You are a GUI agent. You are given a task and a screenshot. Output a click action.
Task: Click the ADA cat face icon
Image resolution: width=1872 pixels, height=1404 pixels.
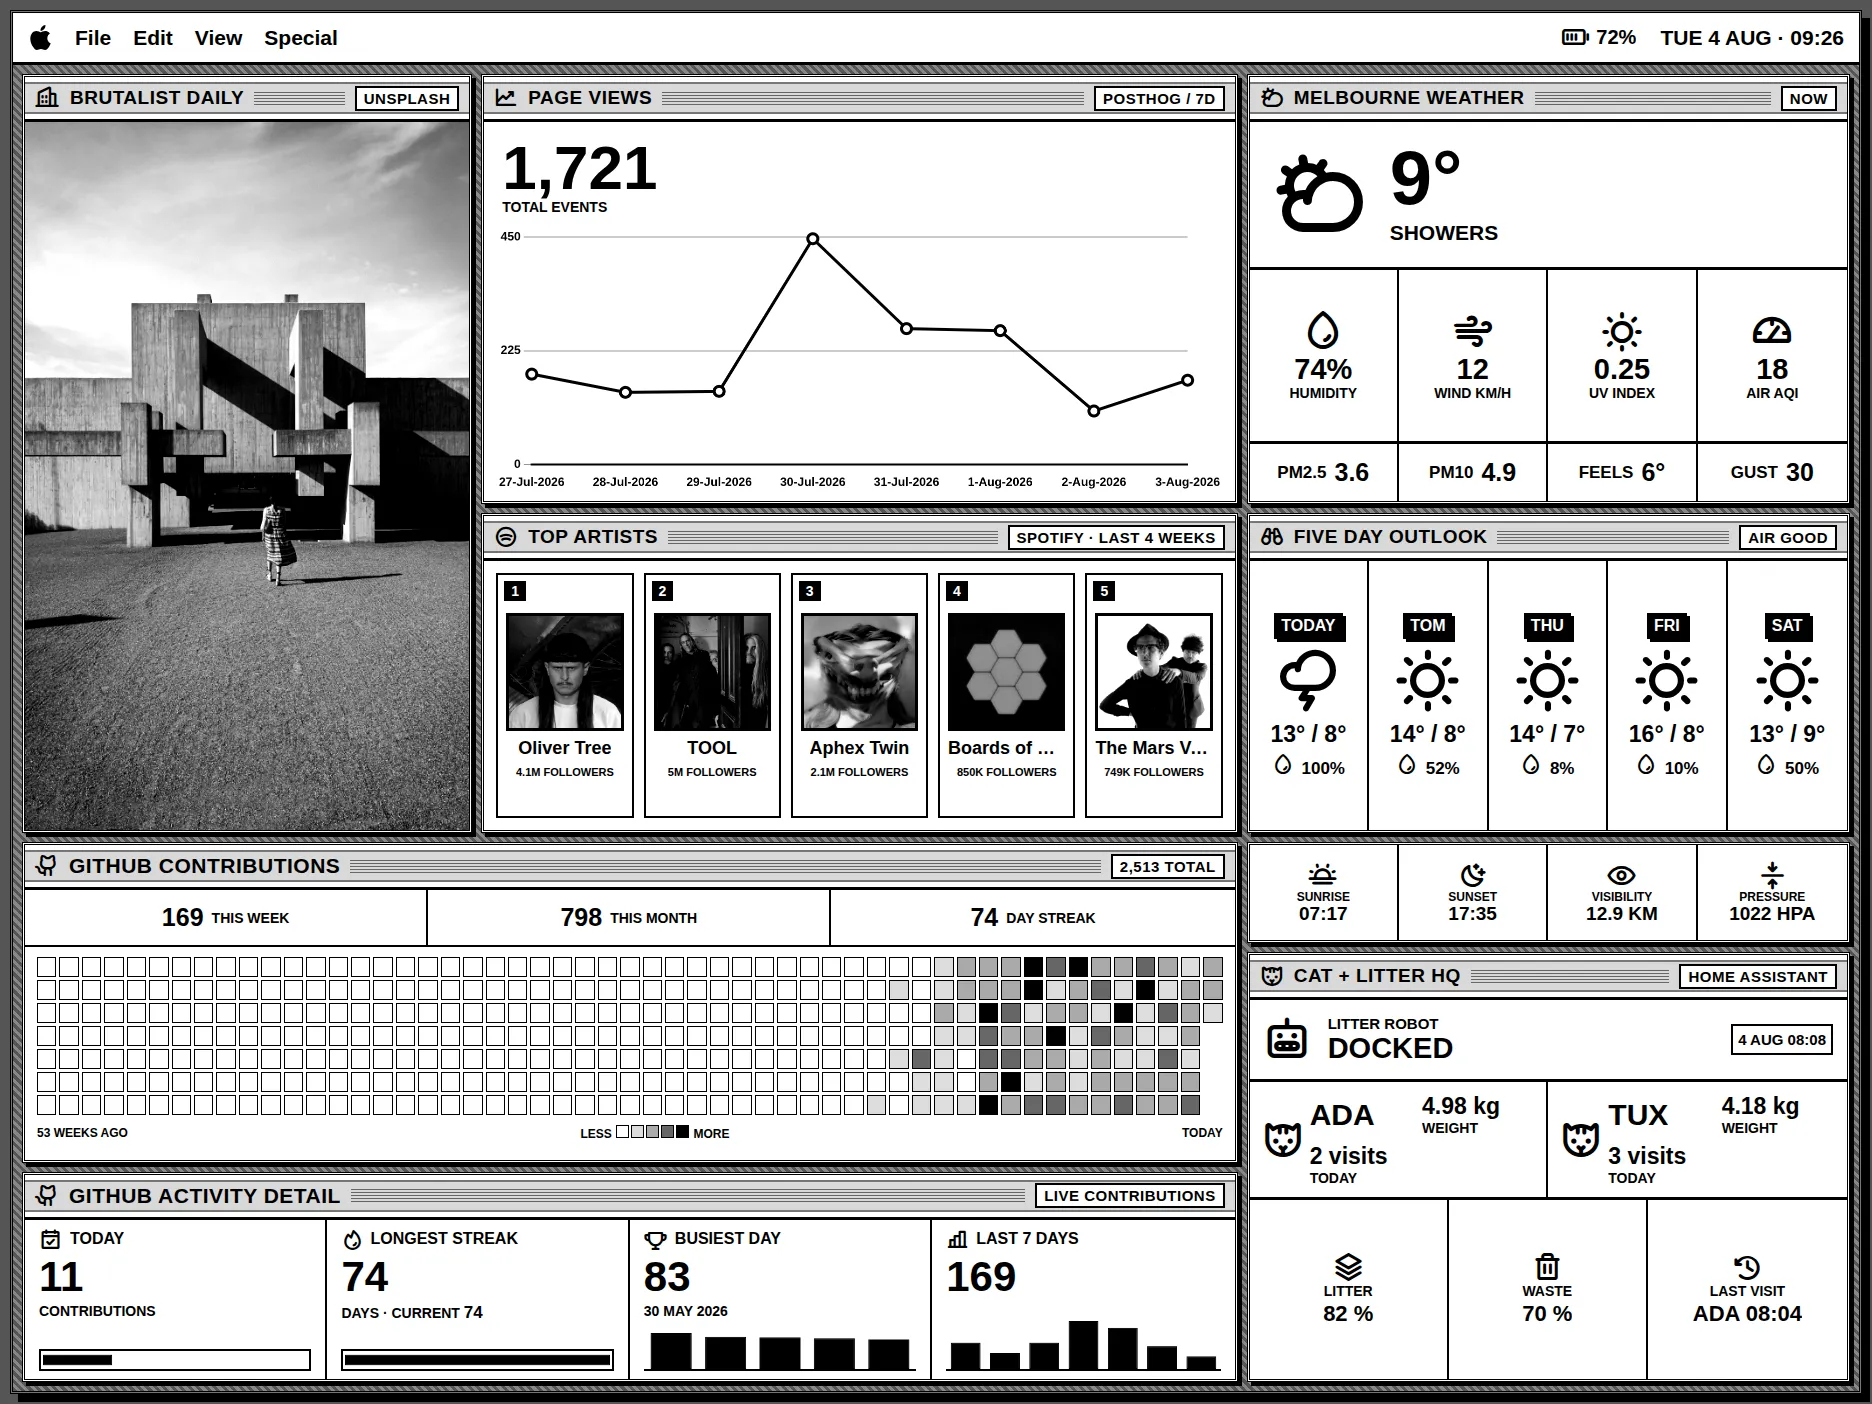click(1283, 1139)
